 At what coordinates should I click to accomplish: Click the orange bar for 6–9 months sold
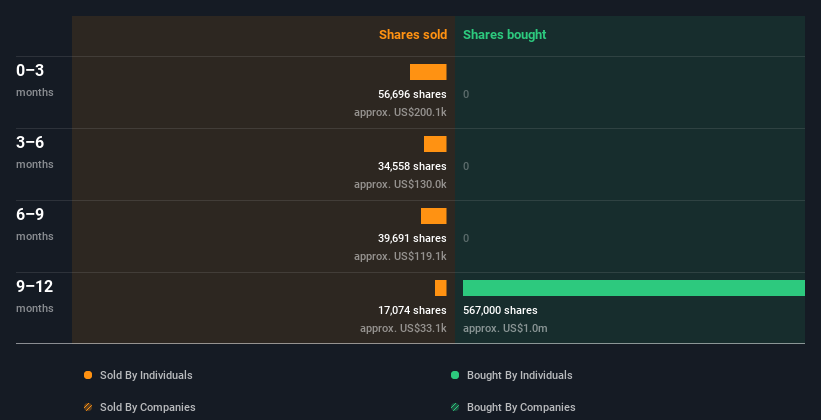[434, 216]
